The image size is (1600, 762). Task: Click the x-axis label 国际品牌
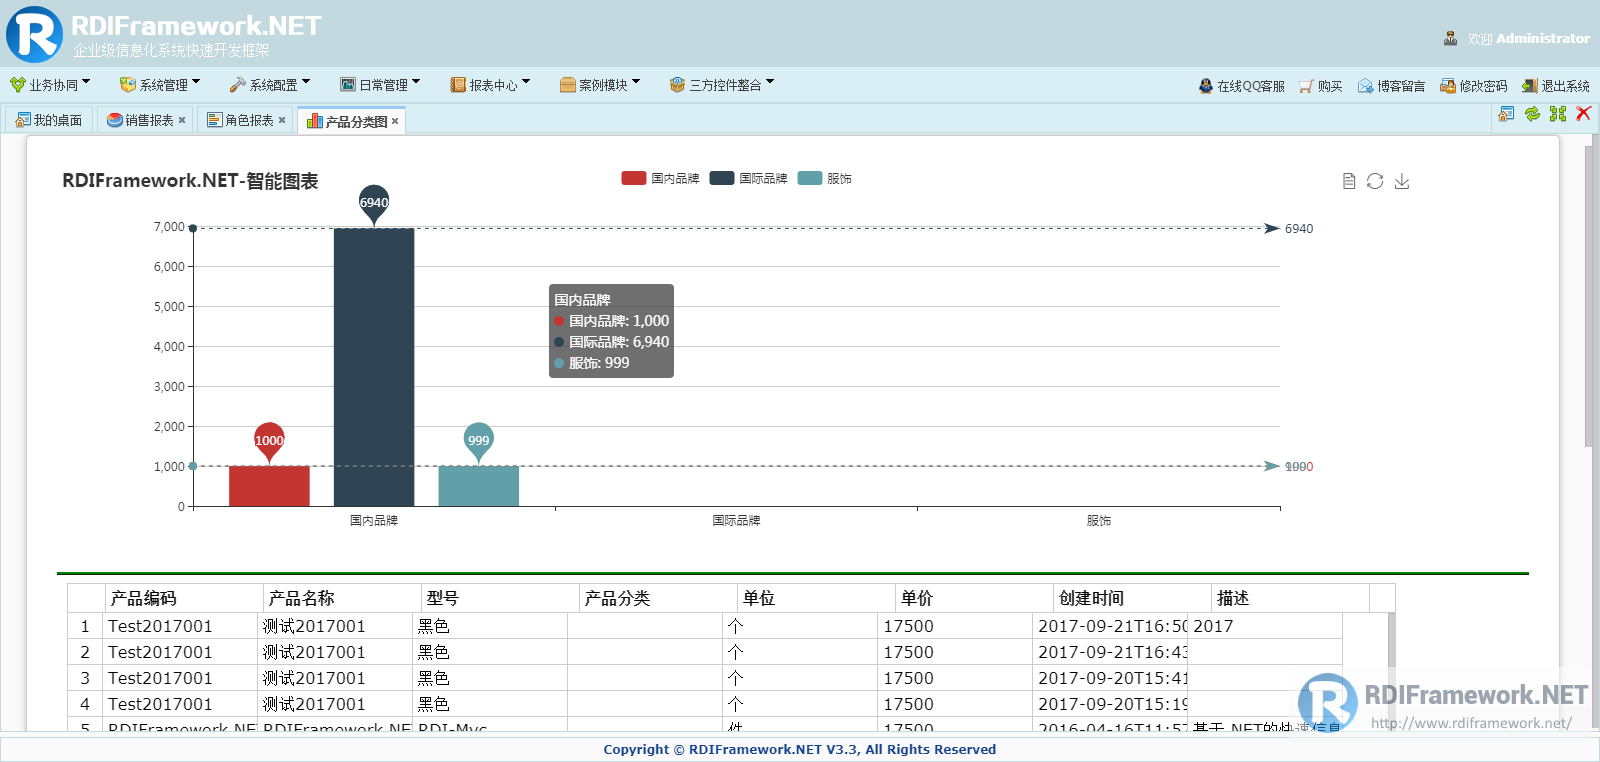[736, 520]
